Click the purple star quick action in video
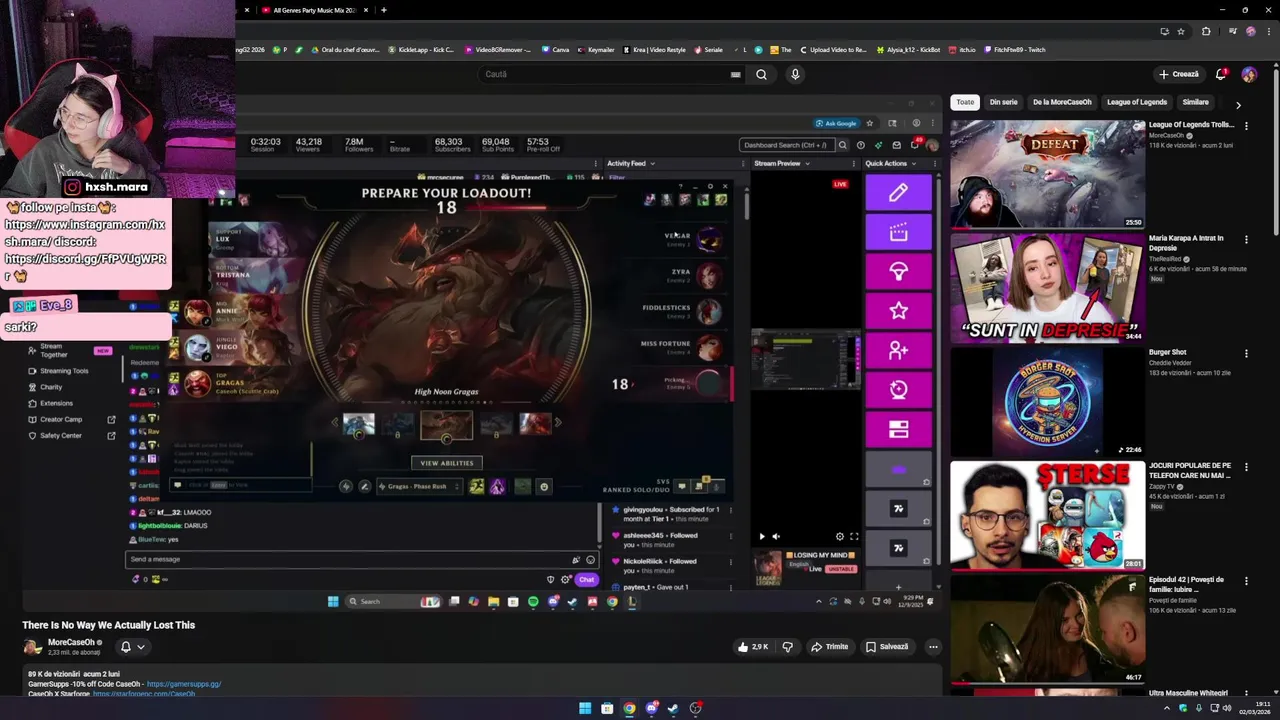Screen dimensions: 1280x720 pos(898,311)
